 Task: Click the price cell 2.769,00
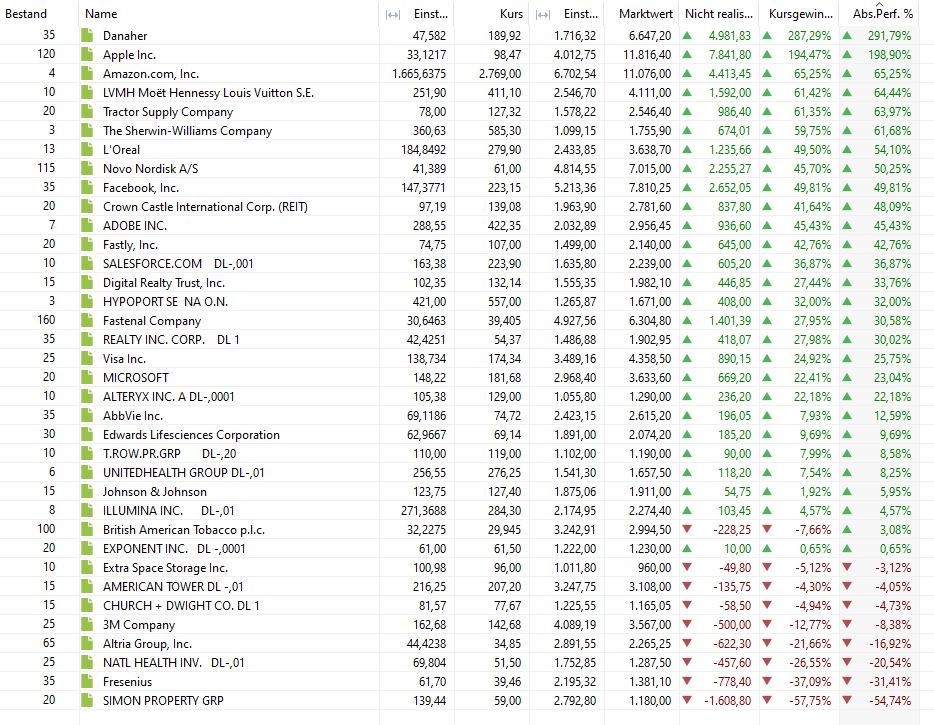(x=500, y=74)
